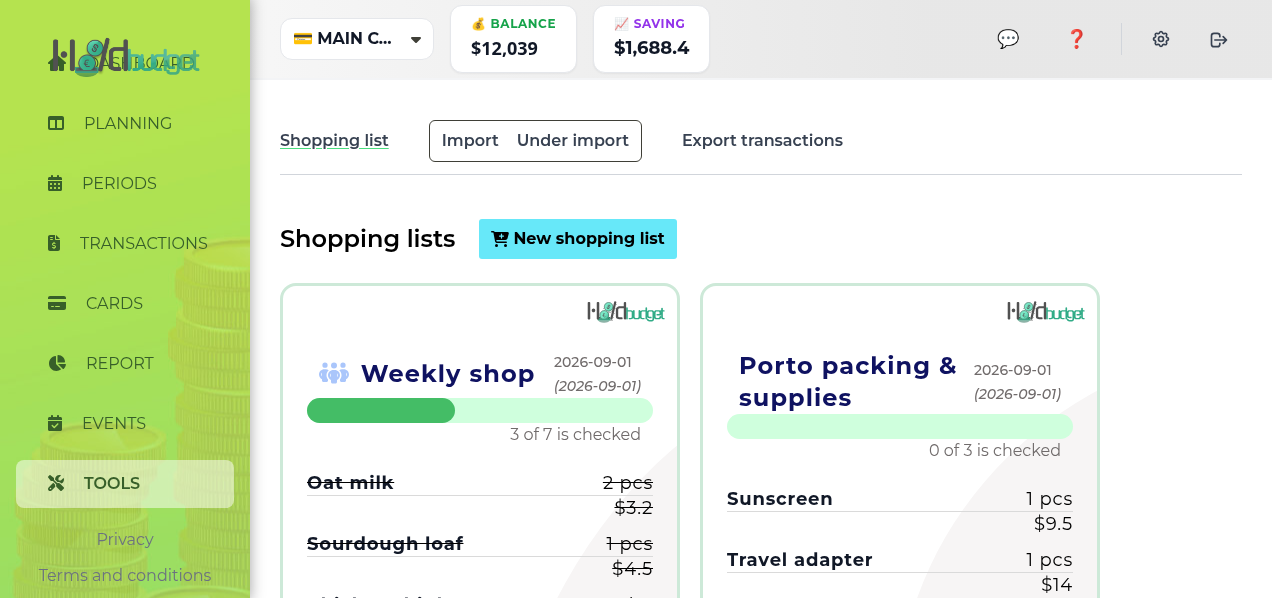Open the chat messages icon
Screen dimensions: 1272x598
click(x=1008, y=39)
